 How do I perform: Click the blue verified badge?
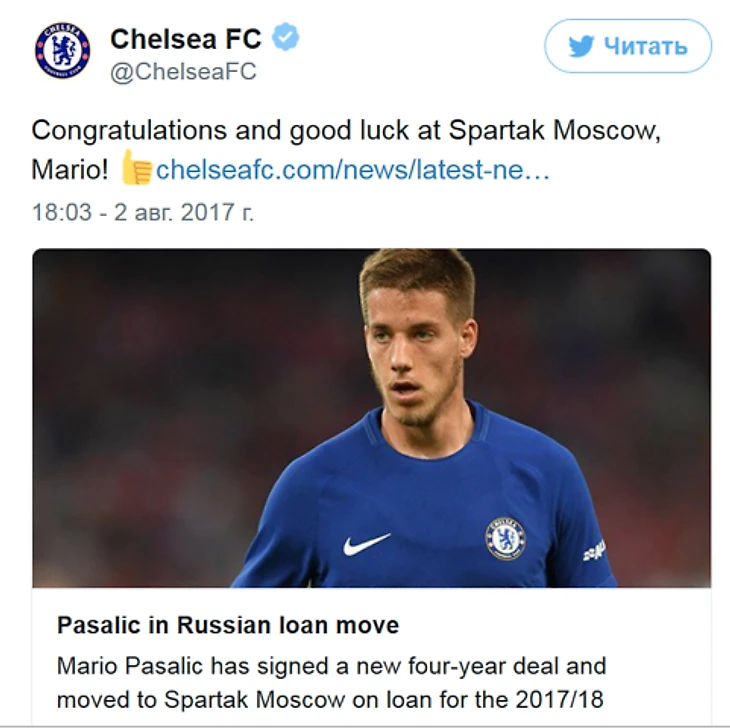click(286, 38)
